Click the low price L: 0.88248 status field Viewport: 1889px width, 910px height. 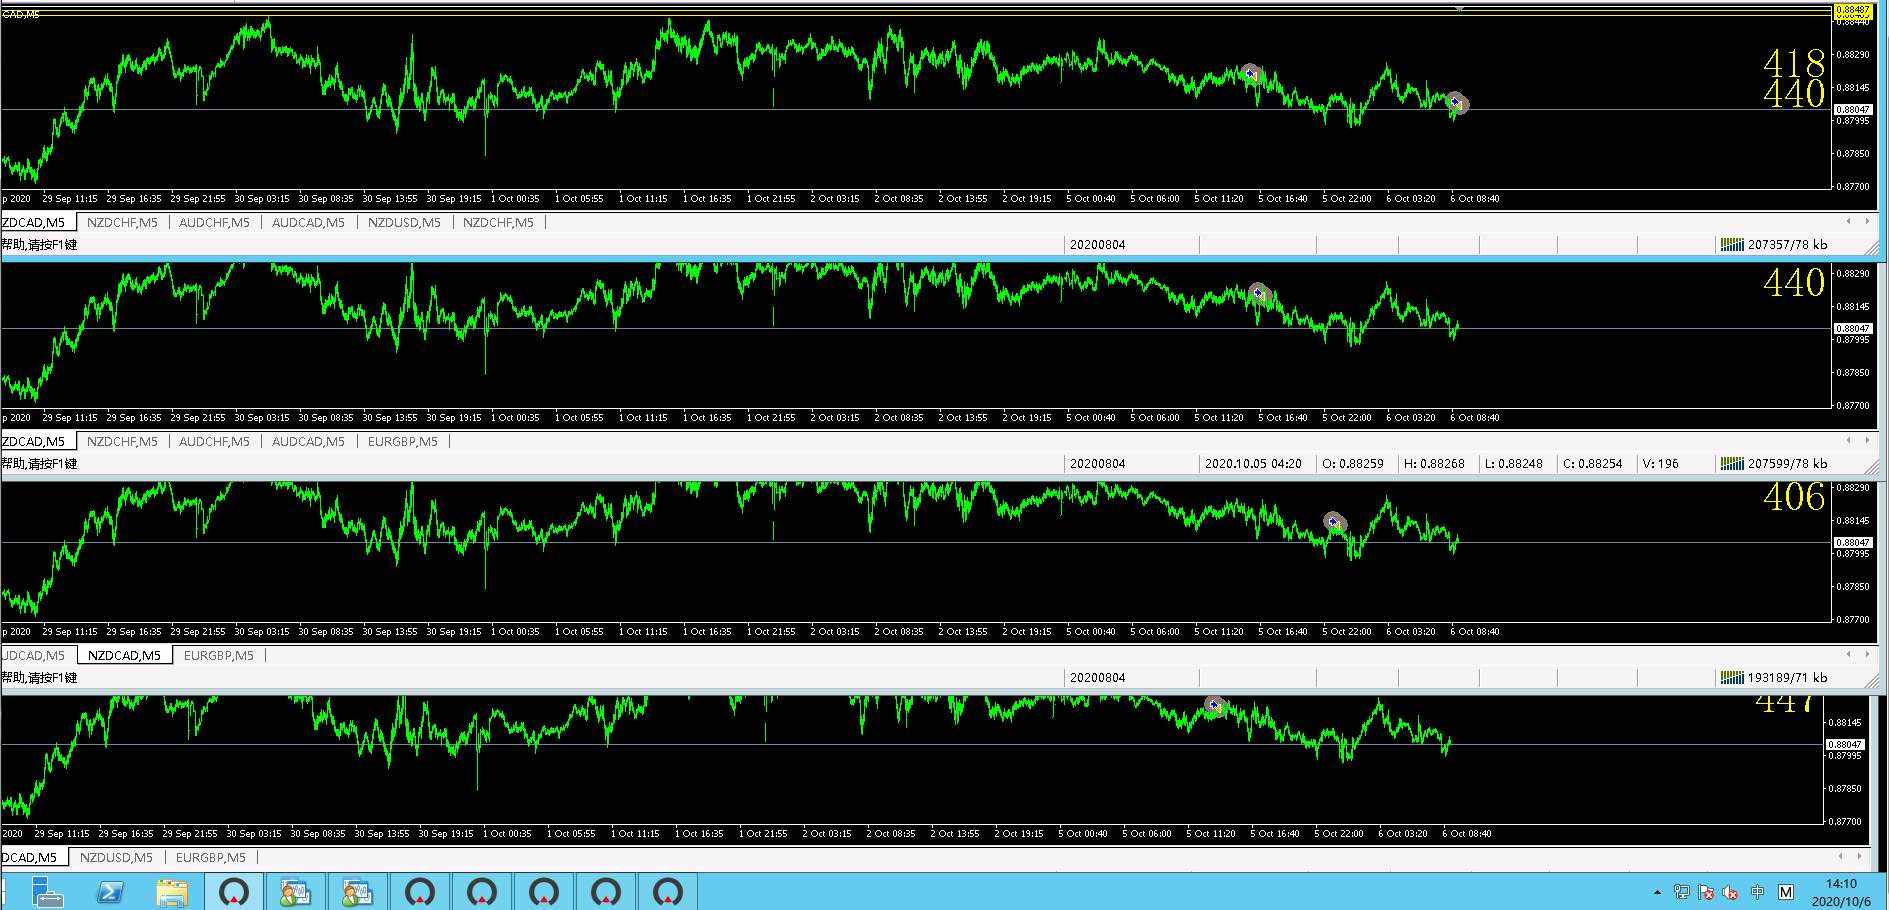[x=1513, y=463]
